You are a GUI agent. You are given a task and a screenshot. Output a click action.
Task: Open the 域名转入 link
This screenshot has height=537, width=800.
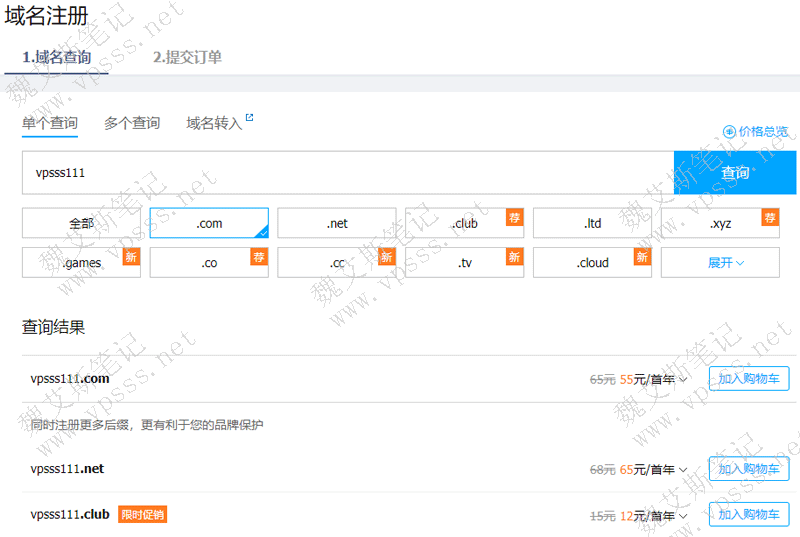pos(214,123)
